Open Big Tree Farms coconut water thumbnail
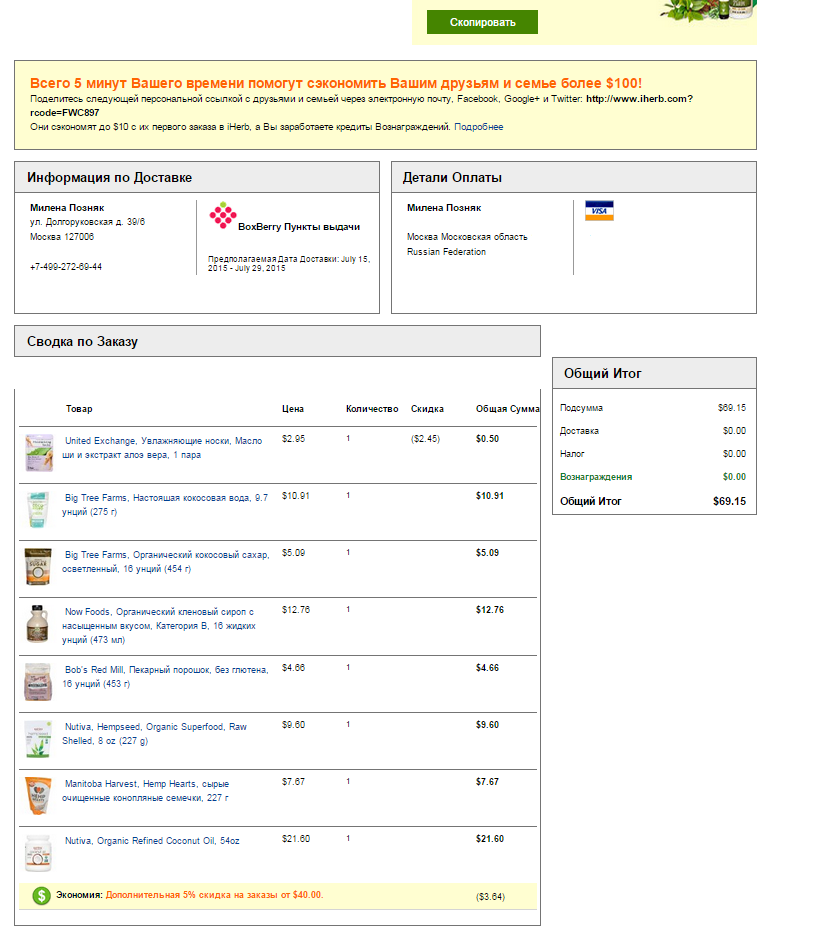This screenshot has height=926, width=834. pos(38,510)
